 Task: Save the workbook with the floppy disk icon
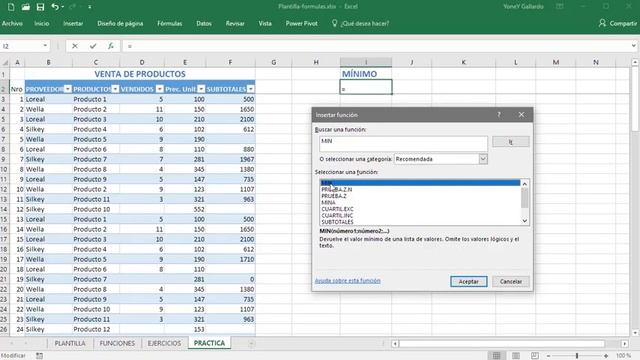[40, 7]
